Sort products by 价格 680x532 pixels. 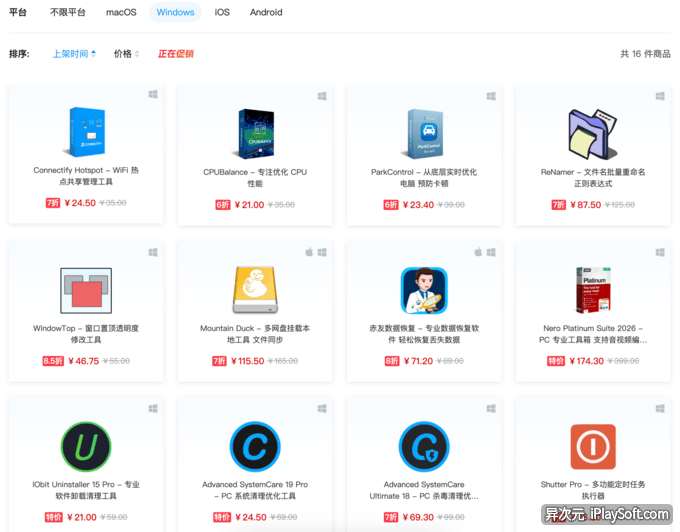tap(126, 54)
